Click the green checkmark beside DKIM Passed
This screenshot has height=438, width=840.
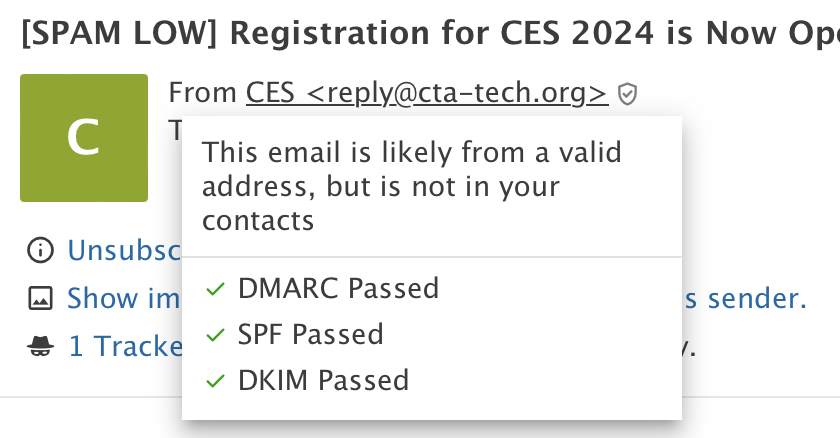214,381
